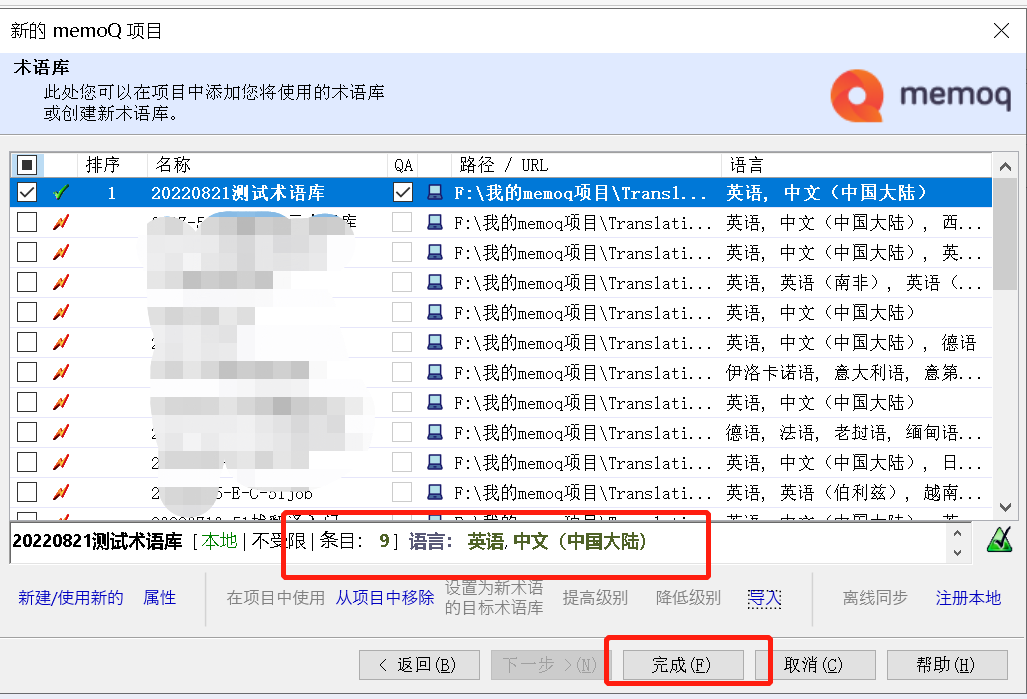The width and height of the screenshot is (1027, 699).
Task: Click the lightning icon of the row ending with 德语
Action: [61, 342]
